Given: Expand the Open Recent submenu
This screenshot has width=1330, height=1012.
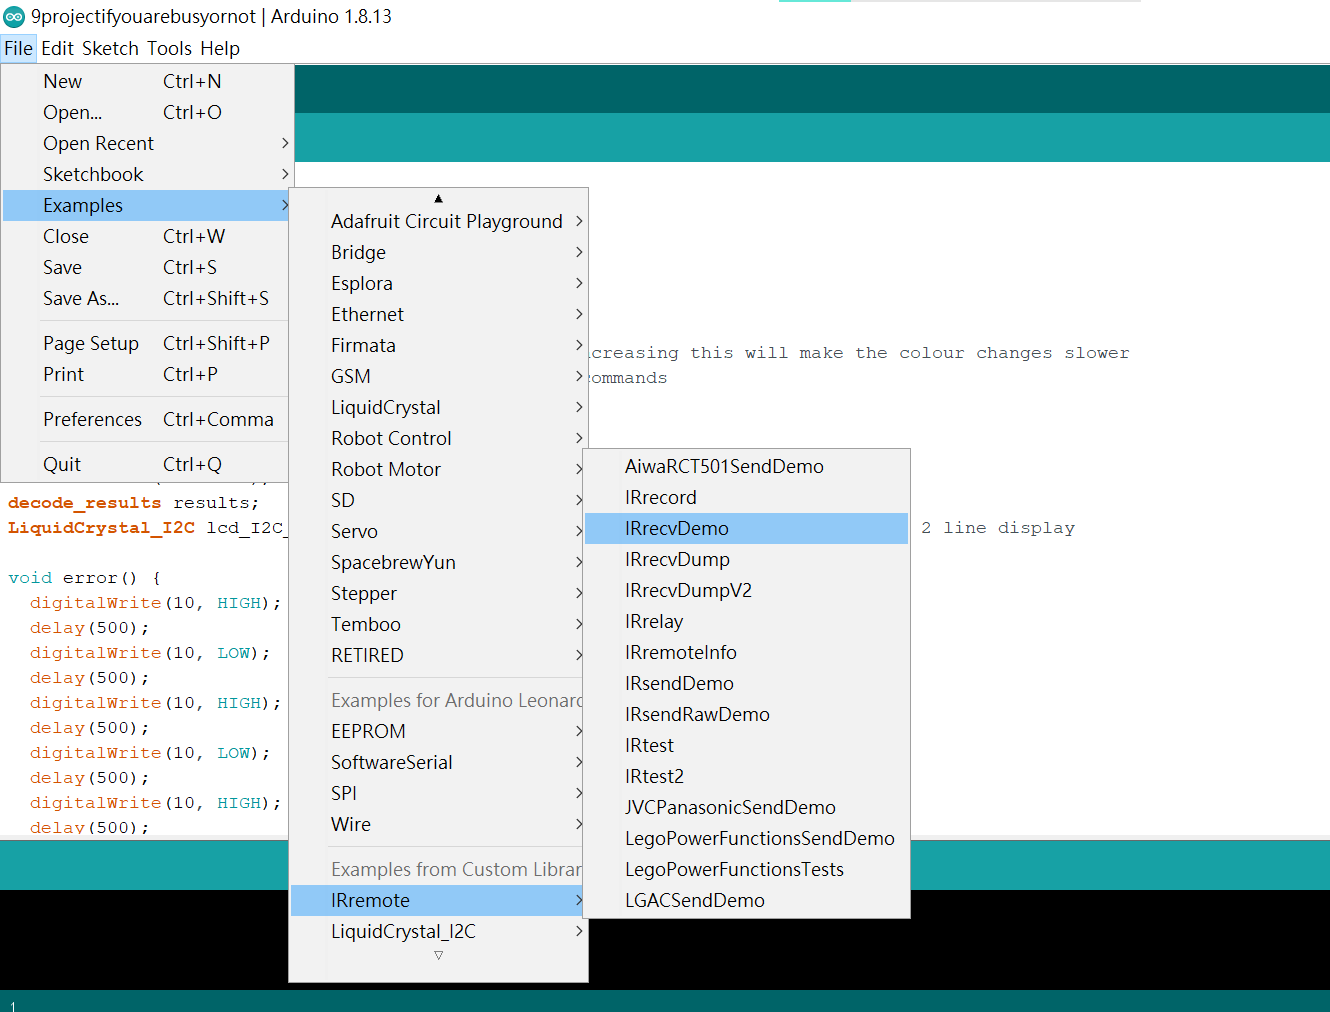Looking at the screenshot, I should [x=147, y=143].
